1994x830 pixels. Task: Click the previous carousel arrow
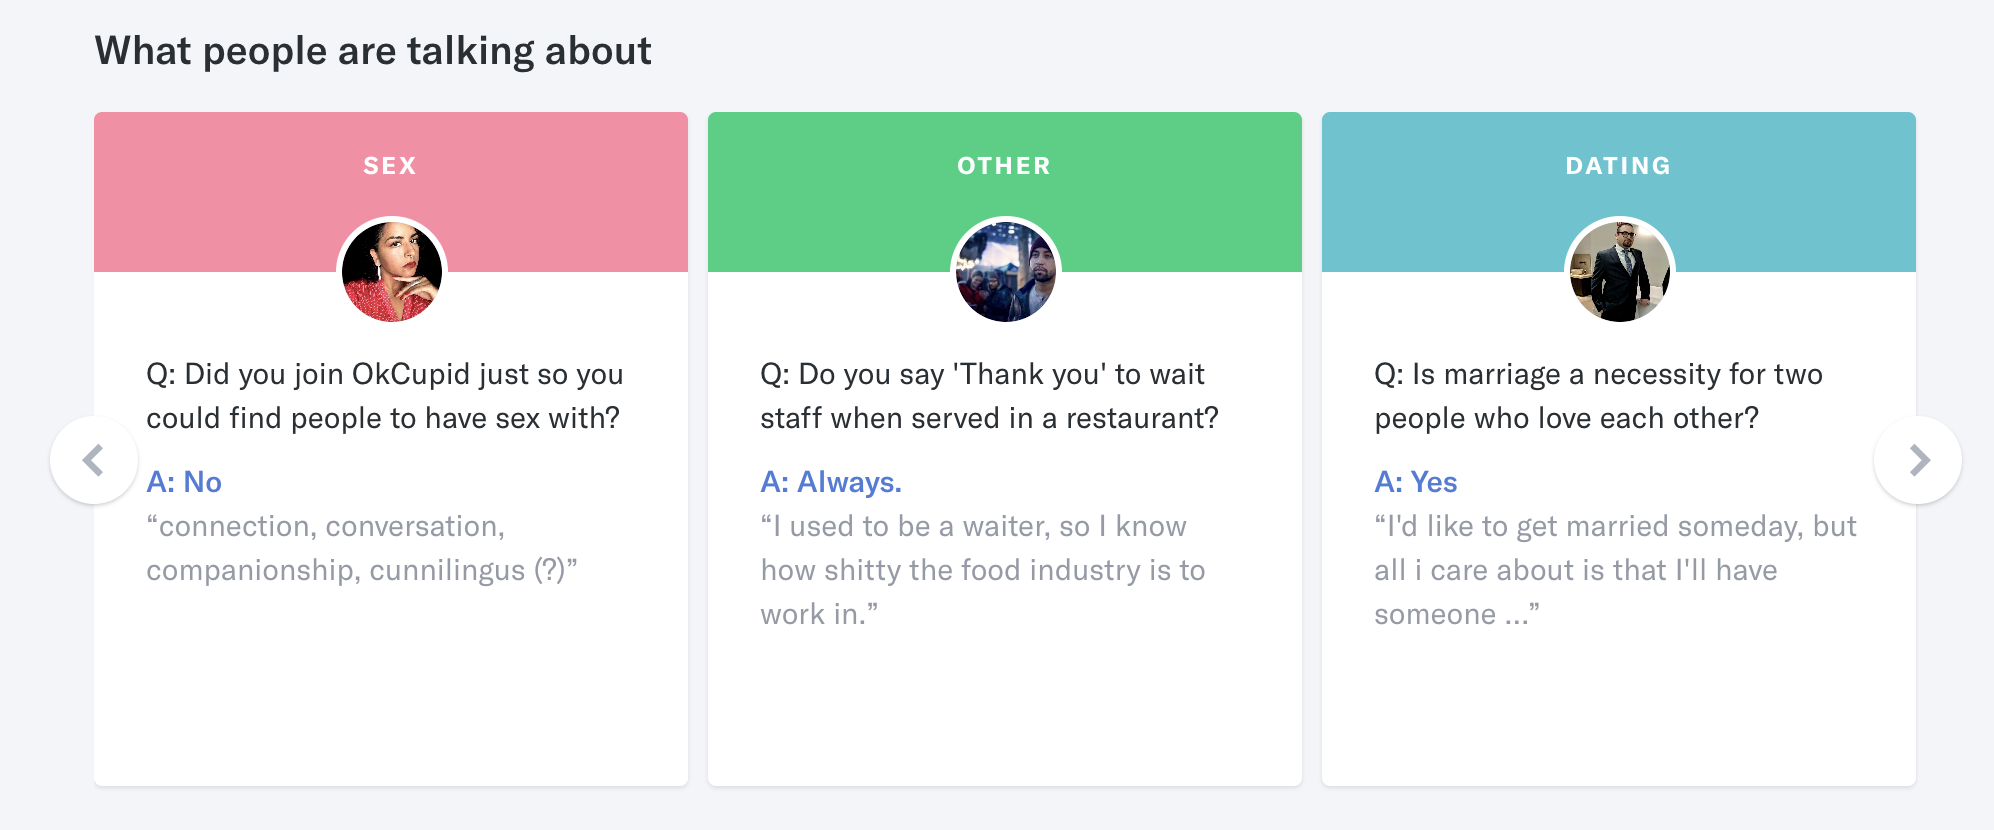pos(94,460)
